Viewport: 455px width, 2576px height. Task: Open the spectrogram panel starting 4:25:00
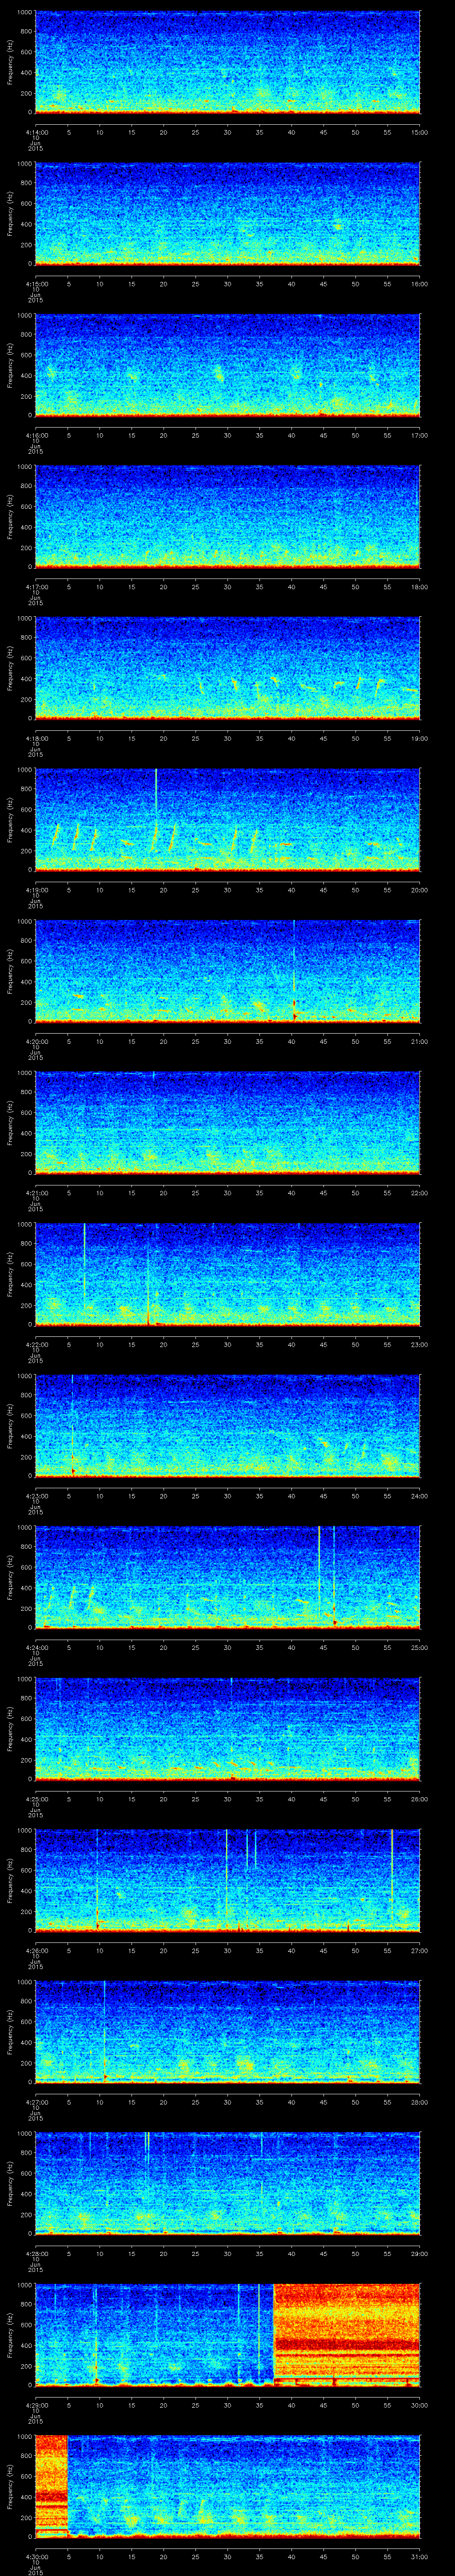pos(227,1729)
